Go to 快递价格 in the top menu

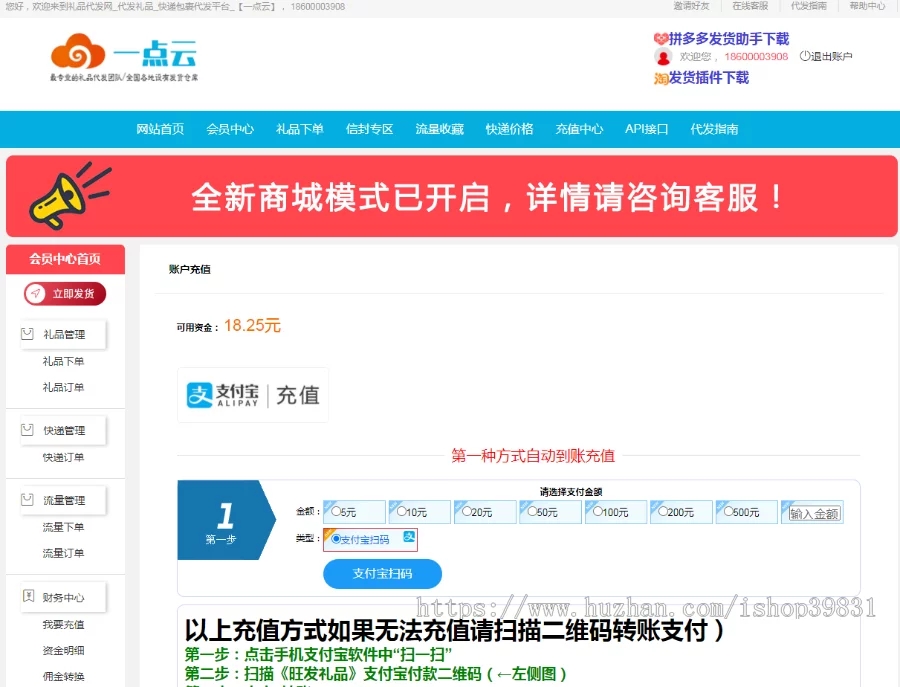pyautogui.click(x=509, y=129)
